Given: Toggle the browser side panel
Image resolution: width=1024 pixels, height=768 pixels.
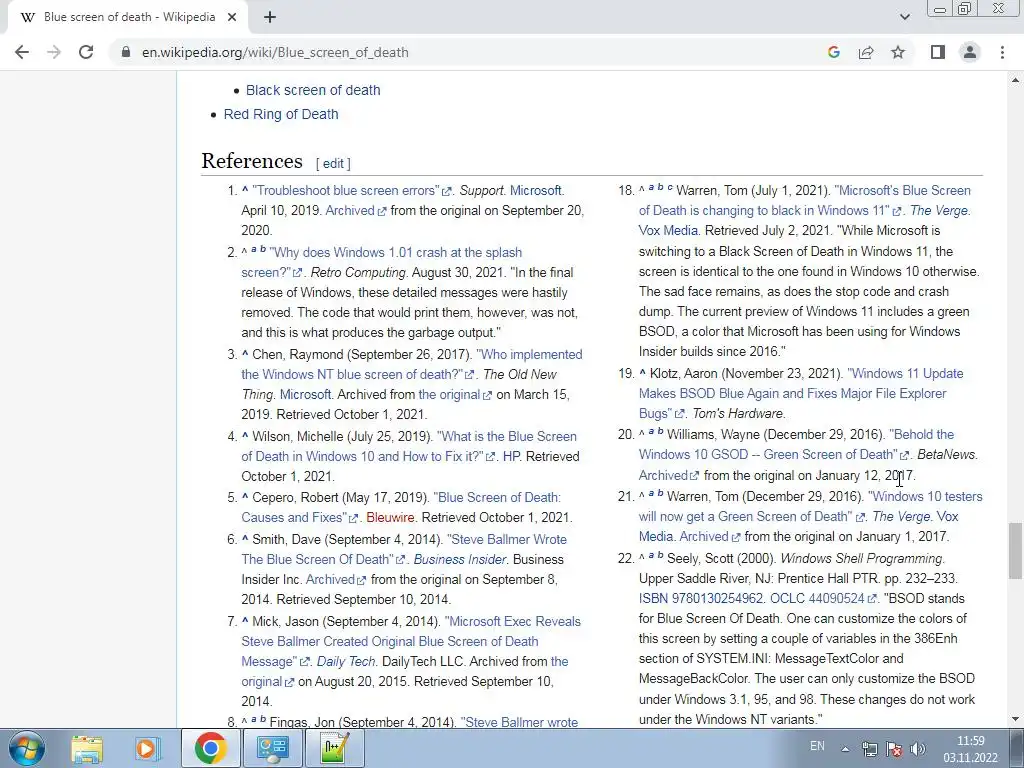Looking at the screenshot, I should 938,52.
